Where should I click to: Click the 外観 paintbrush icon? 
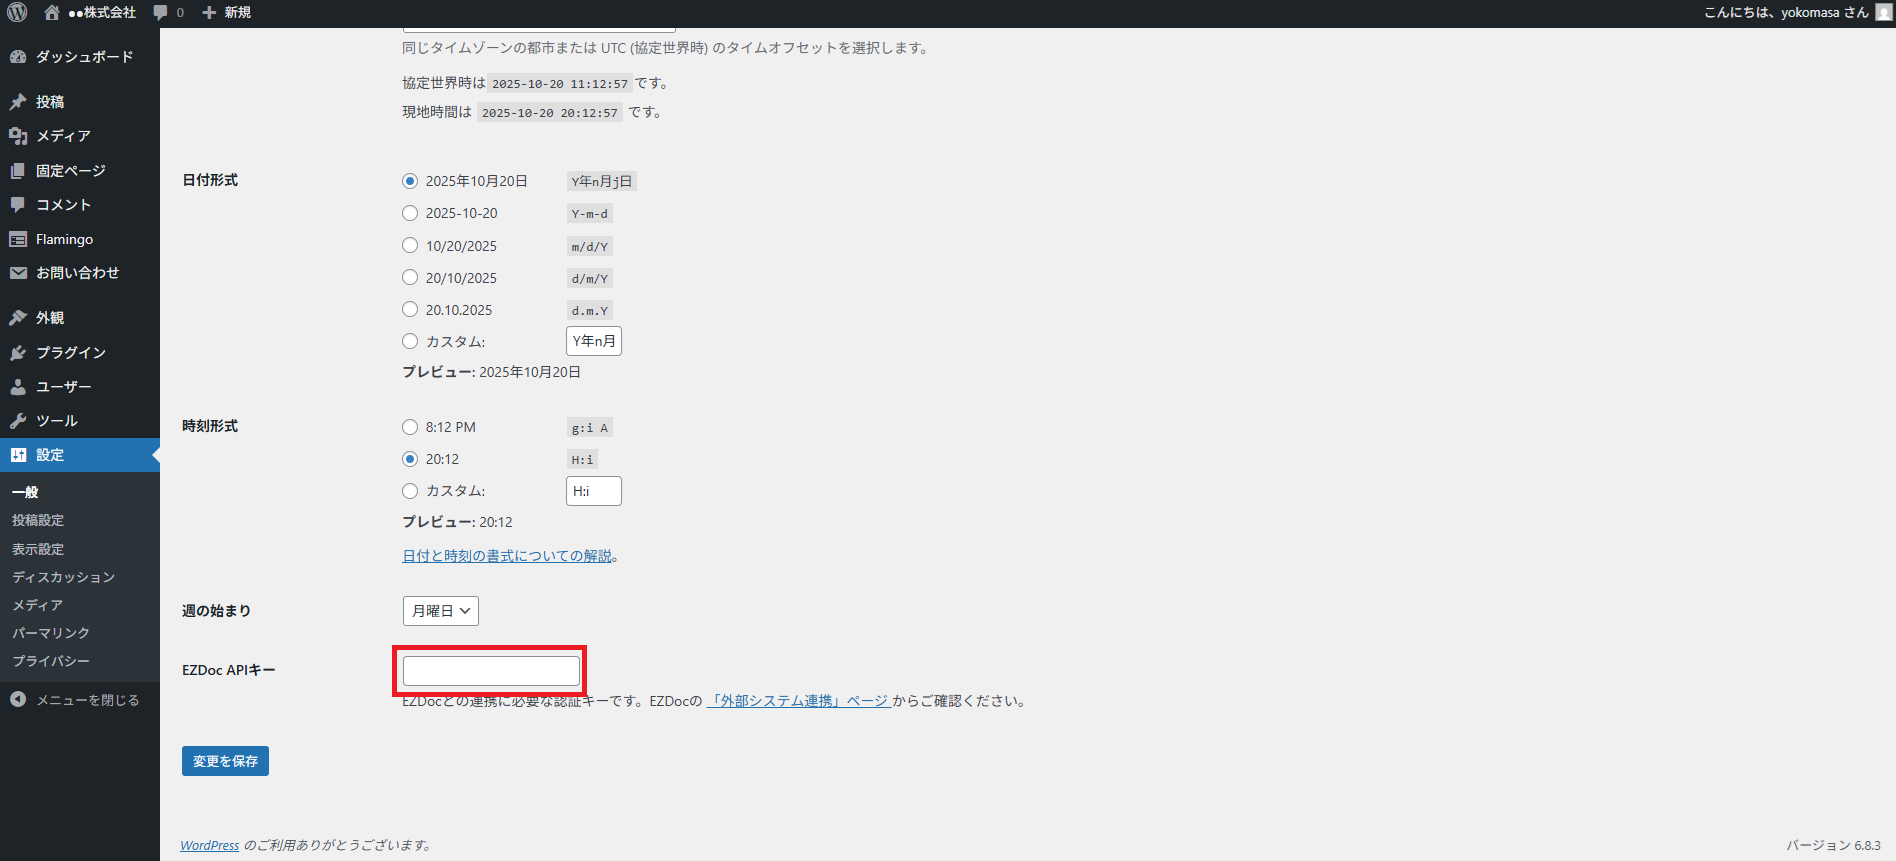click(18, 318)
